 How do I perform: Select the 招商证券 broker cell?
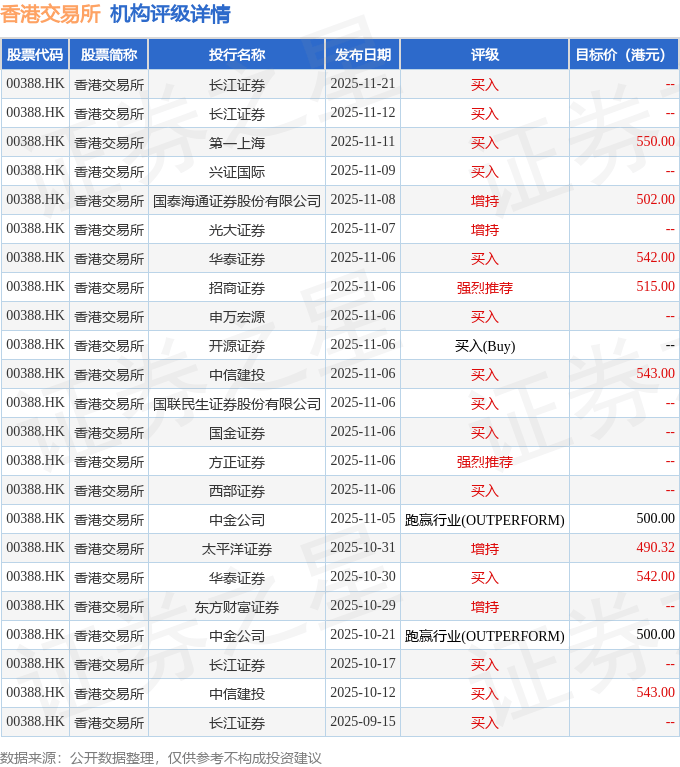click(237, 288)
